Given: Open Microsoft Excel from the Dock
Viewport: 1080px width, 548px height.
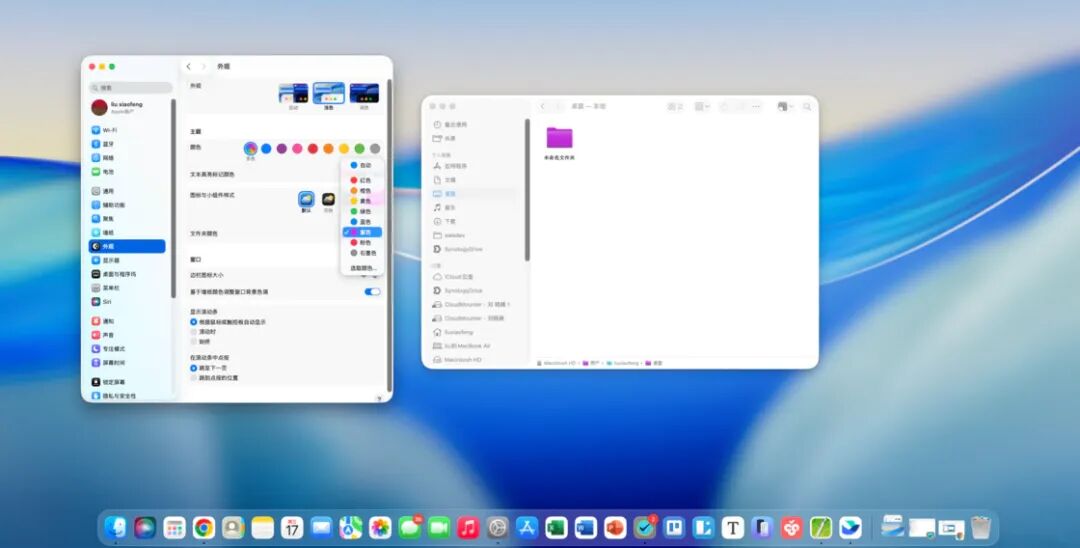Looking at the screenshot, I should [x=556, y=528].
